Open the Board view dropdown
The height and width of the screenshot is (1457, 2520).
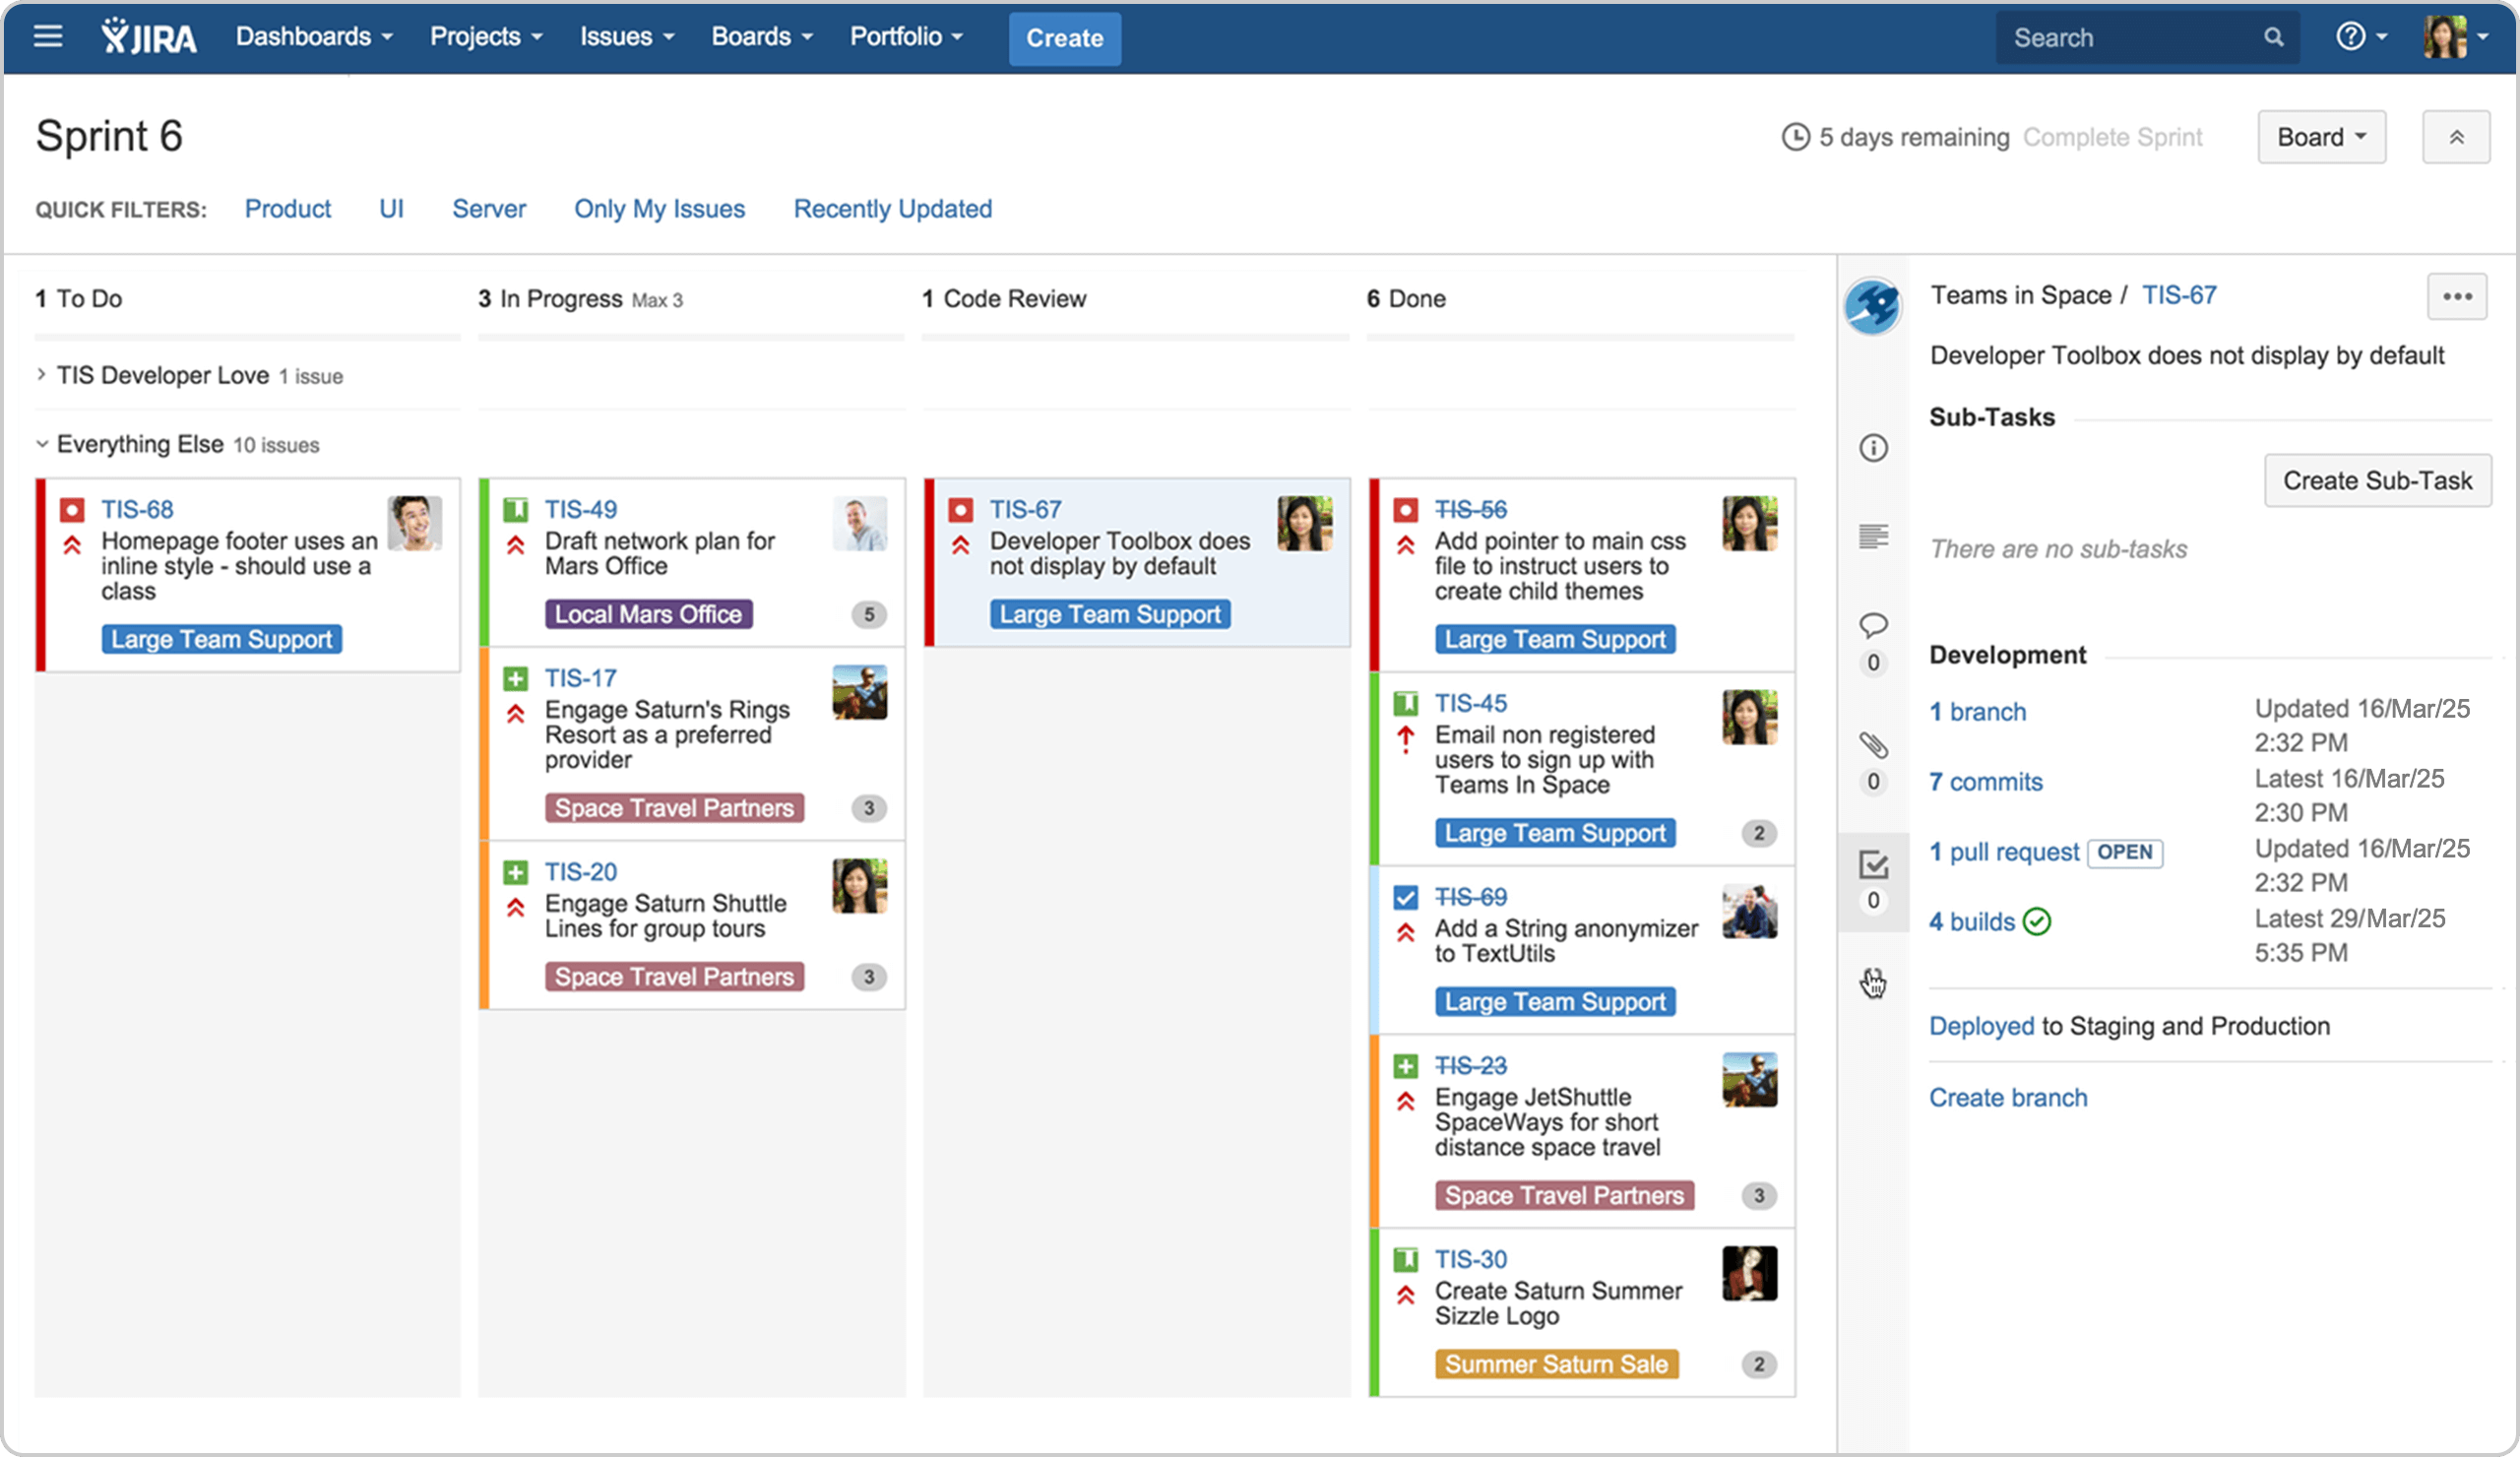click(x=2320, y=137)
